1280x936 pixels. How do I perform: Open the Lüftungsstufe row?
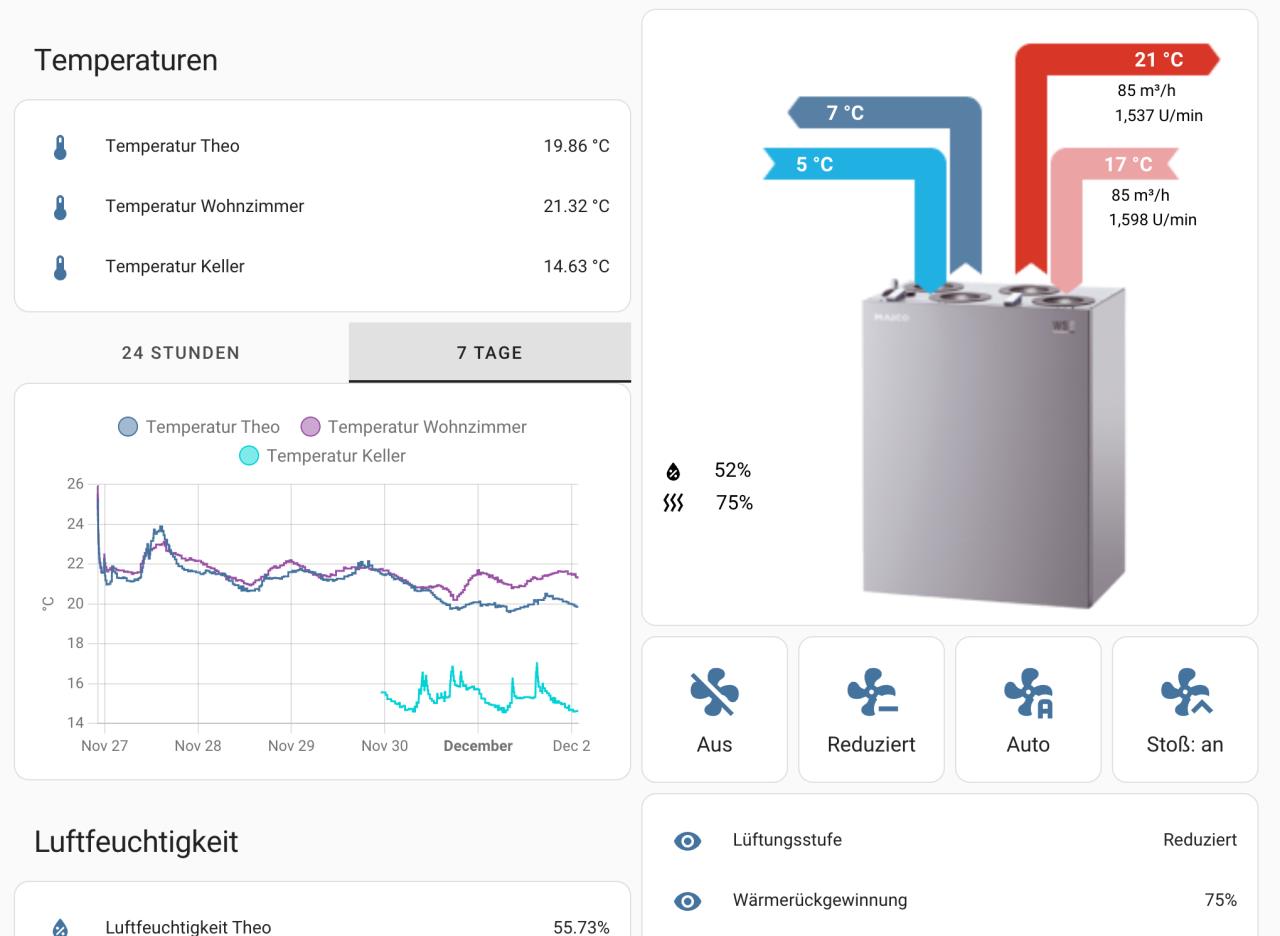click(950, 840)
